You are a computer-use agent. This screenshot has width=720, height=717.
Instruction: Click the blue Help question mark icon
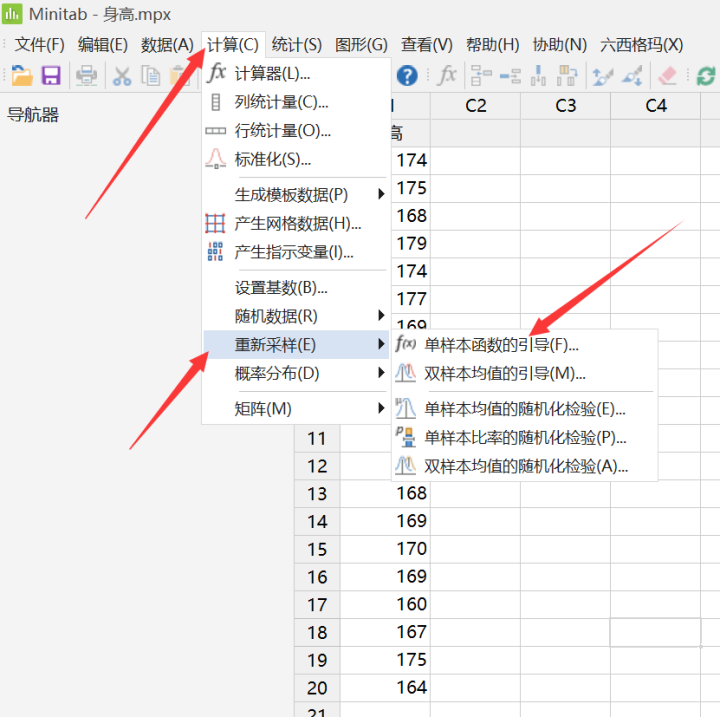tap(407, 76)
